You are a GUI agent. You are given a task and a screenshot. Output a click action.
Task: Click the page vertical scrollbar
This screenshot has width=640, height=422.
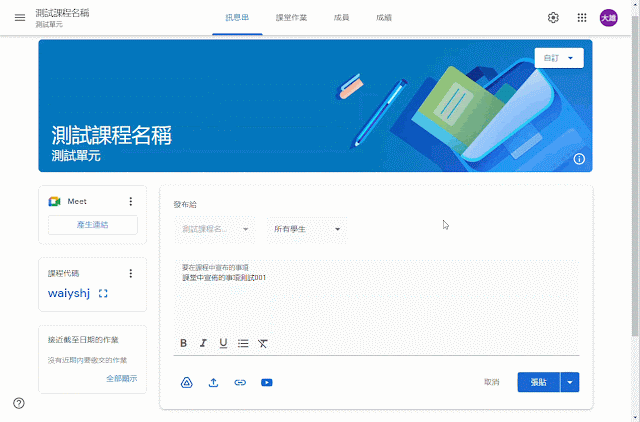636,175
